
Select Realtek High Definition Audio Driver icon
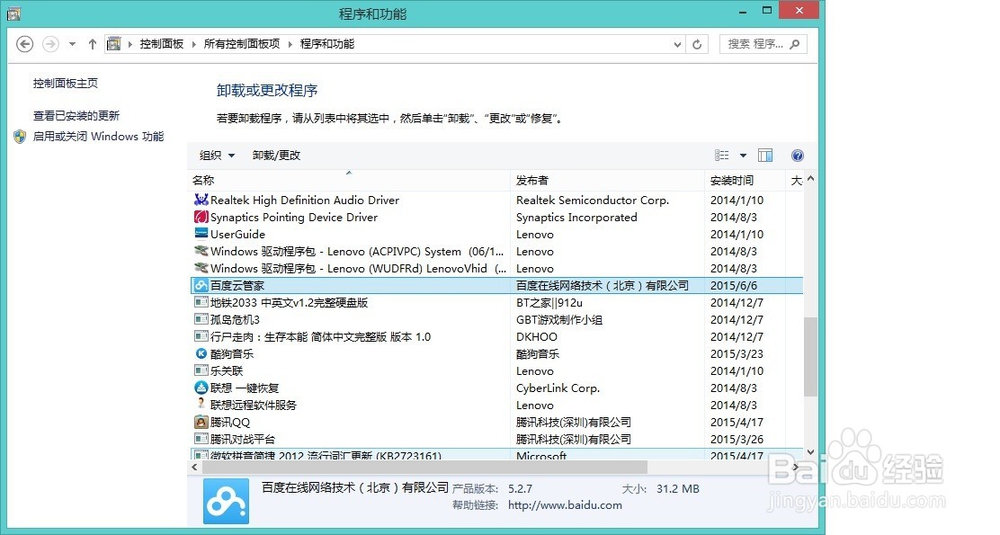[201, 200]
